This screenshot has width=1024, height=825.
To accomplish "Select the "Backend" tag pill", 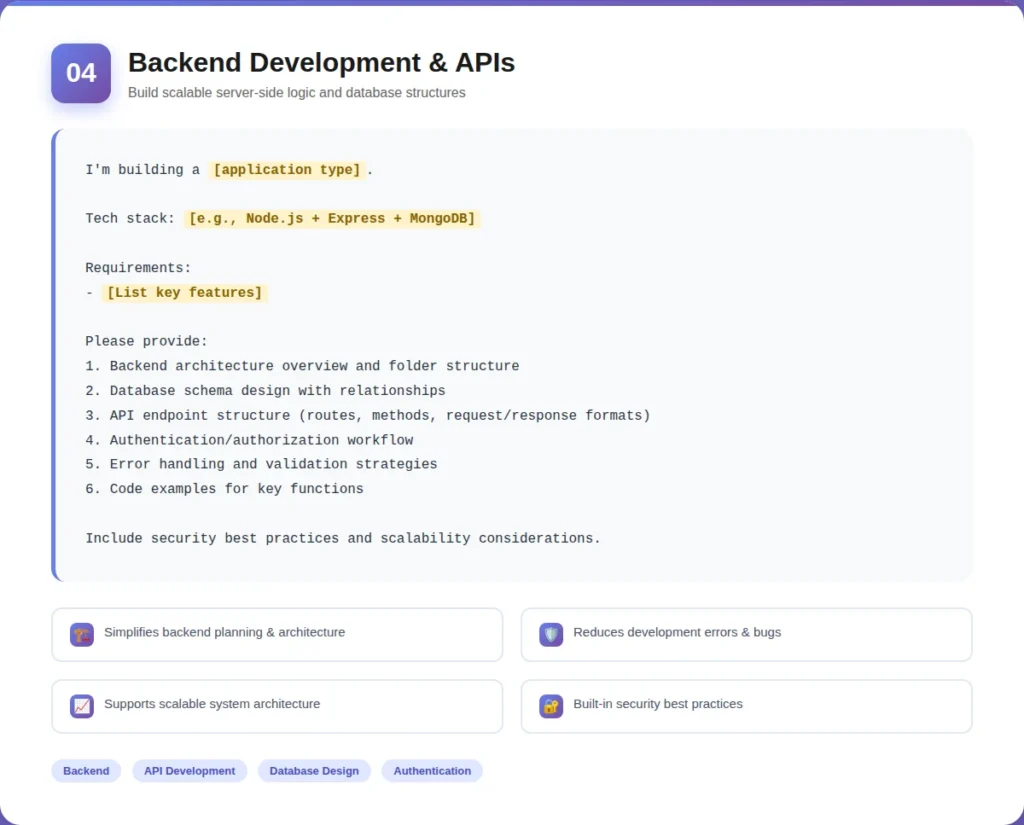I will point(86,771).
